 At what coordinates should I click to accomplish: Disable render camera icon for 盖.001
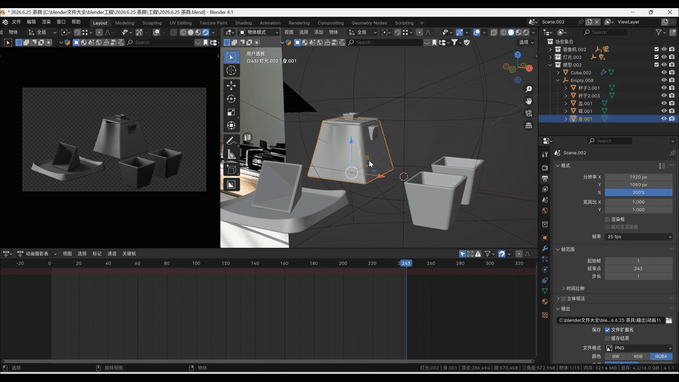(x=672, y=104)
